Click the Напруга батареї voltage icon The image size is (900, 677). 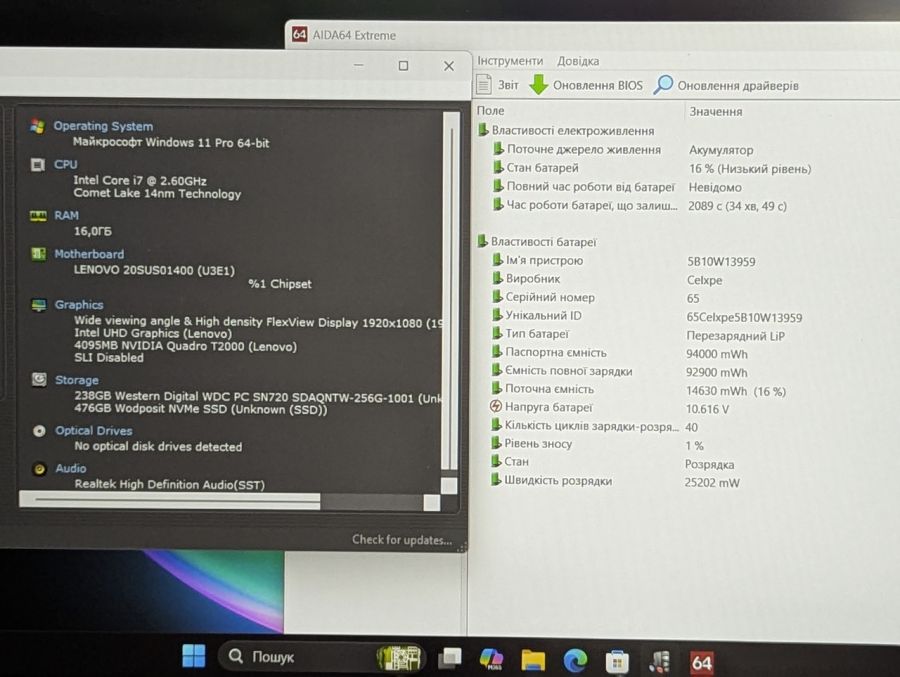[495, 407]
